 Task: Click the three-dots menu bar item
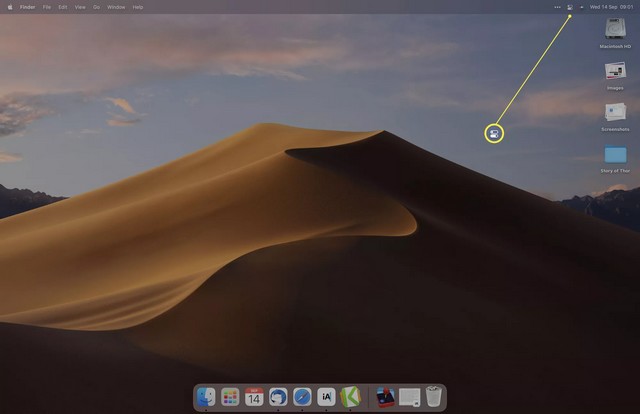pos(557,7)
